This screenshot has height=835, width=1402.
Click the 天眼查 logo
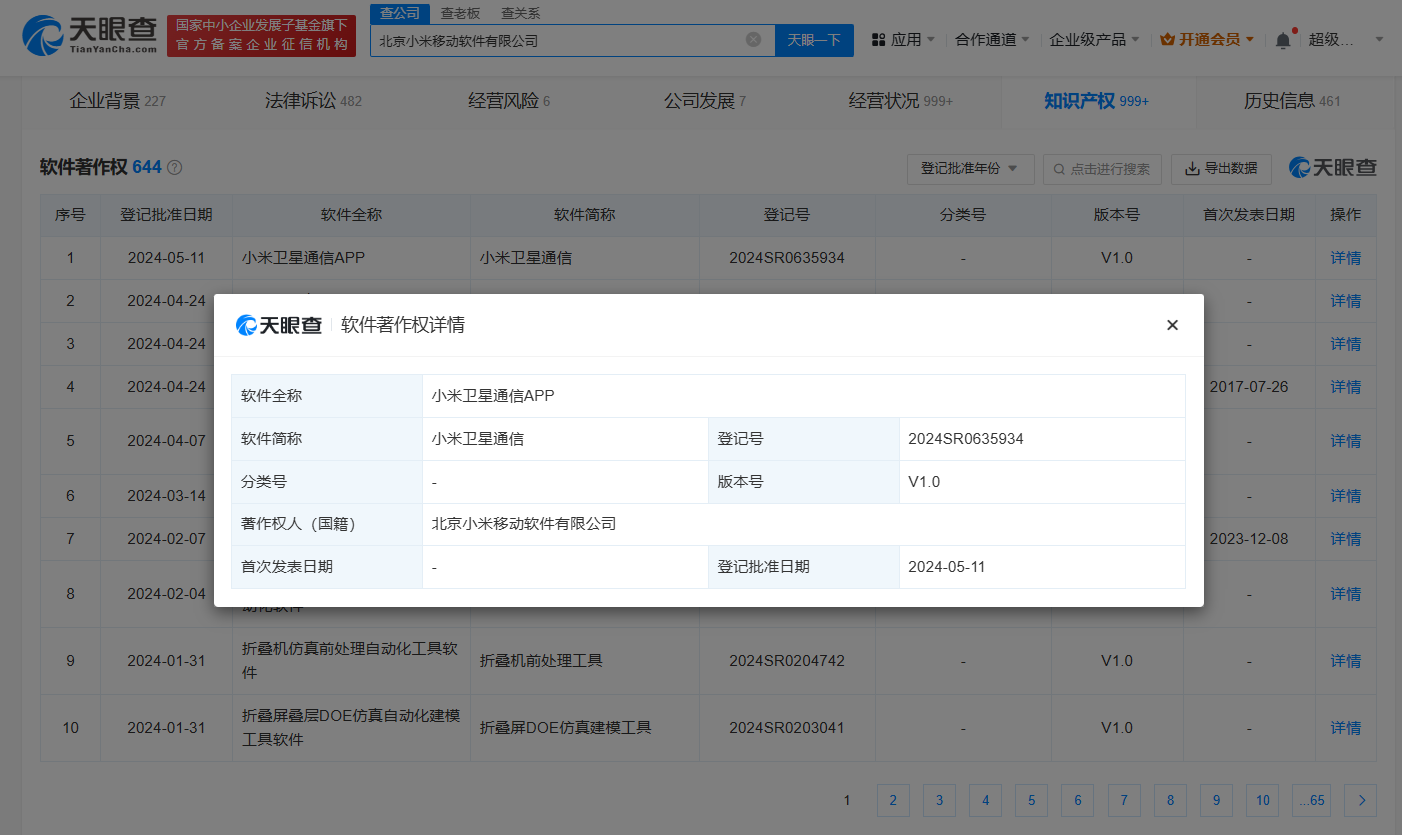point(80,37)
